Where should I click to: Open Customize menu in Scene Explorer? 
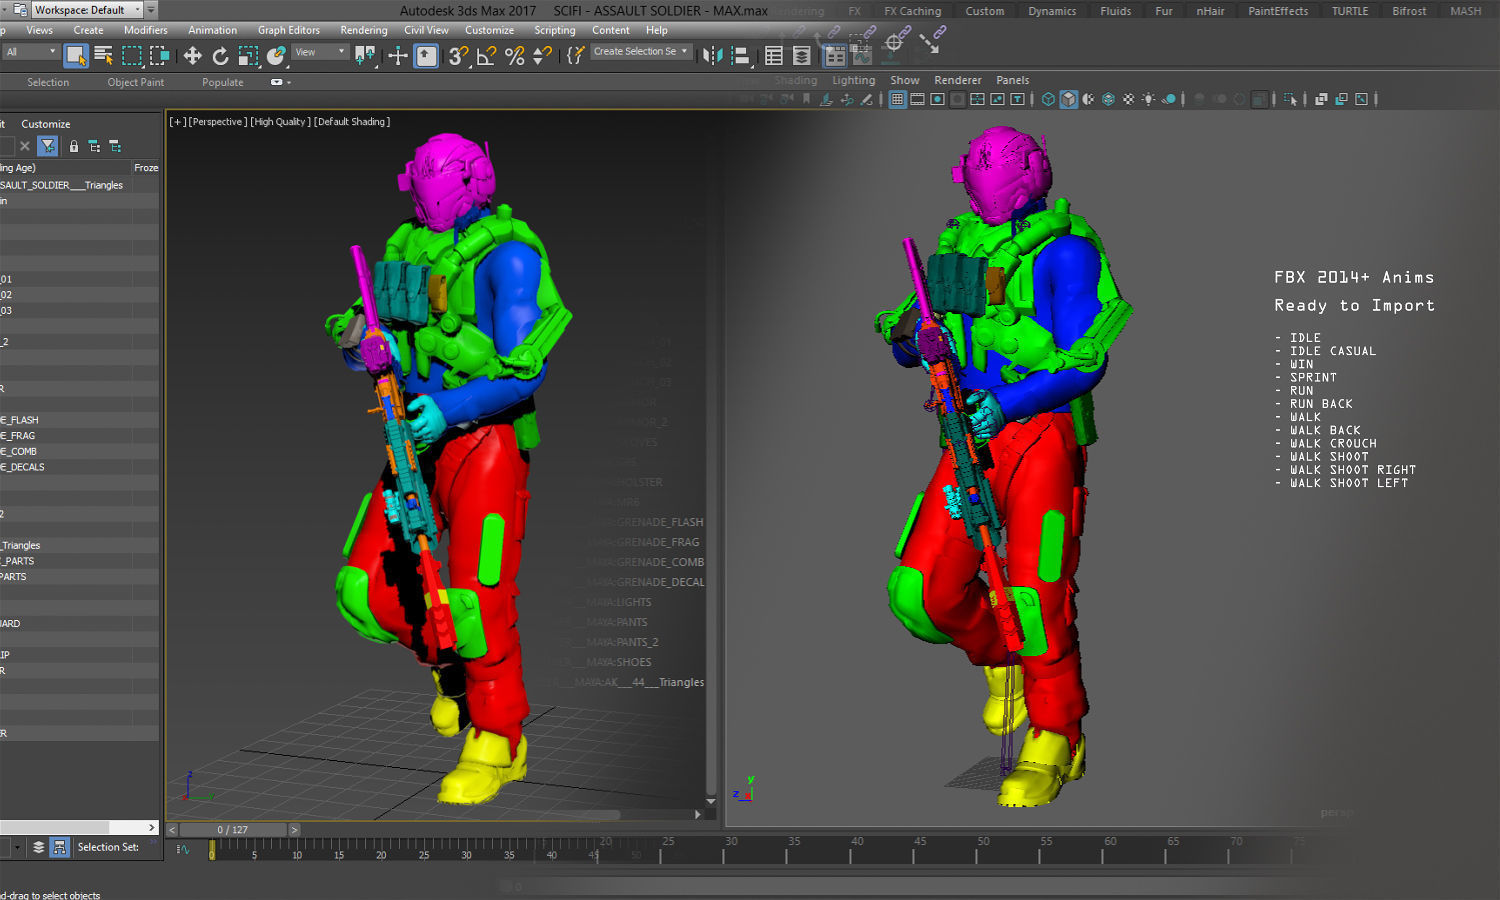coord(46,124)
